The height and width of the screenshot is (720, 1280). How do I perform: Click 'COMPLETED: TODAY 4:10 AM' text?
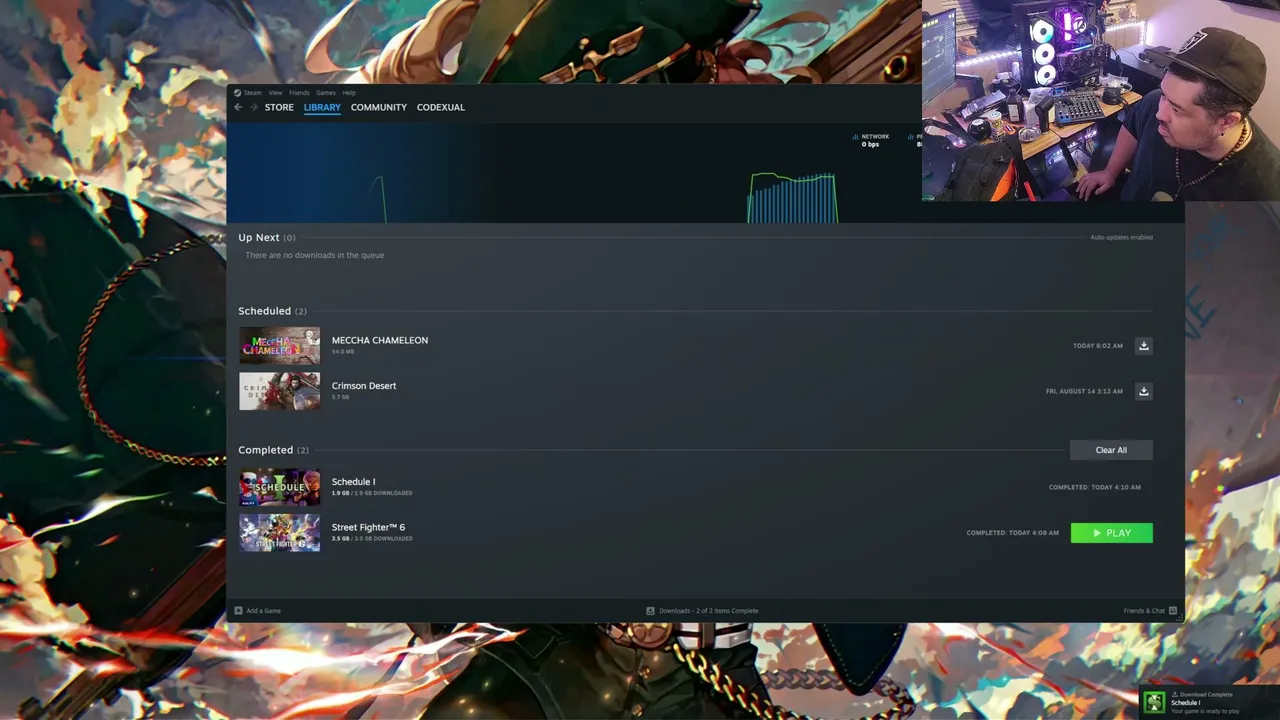(1095, 487)
